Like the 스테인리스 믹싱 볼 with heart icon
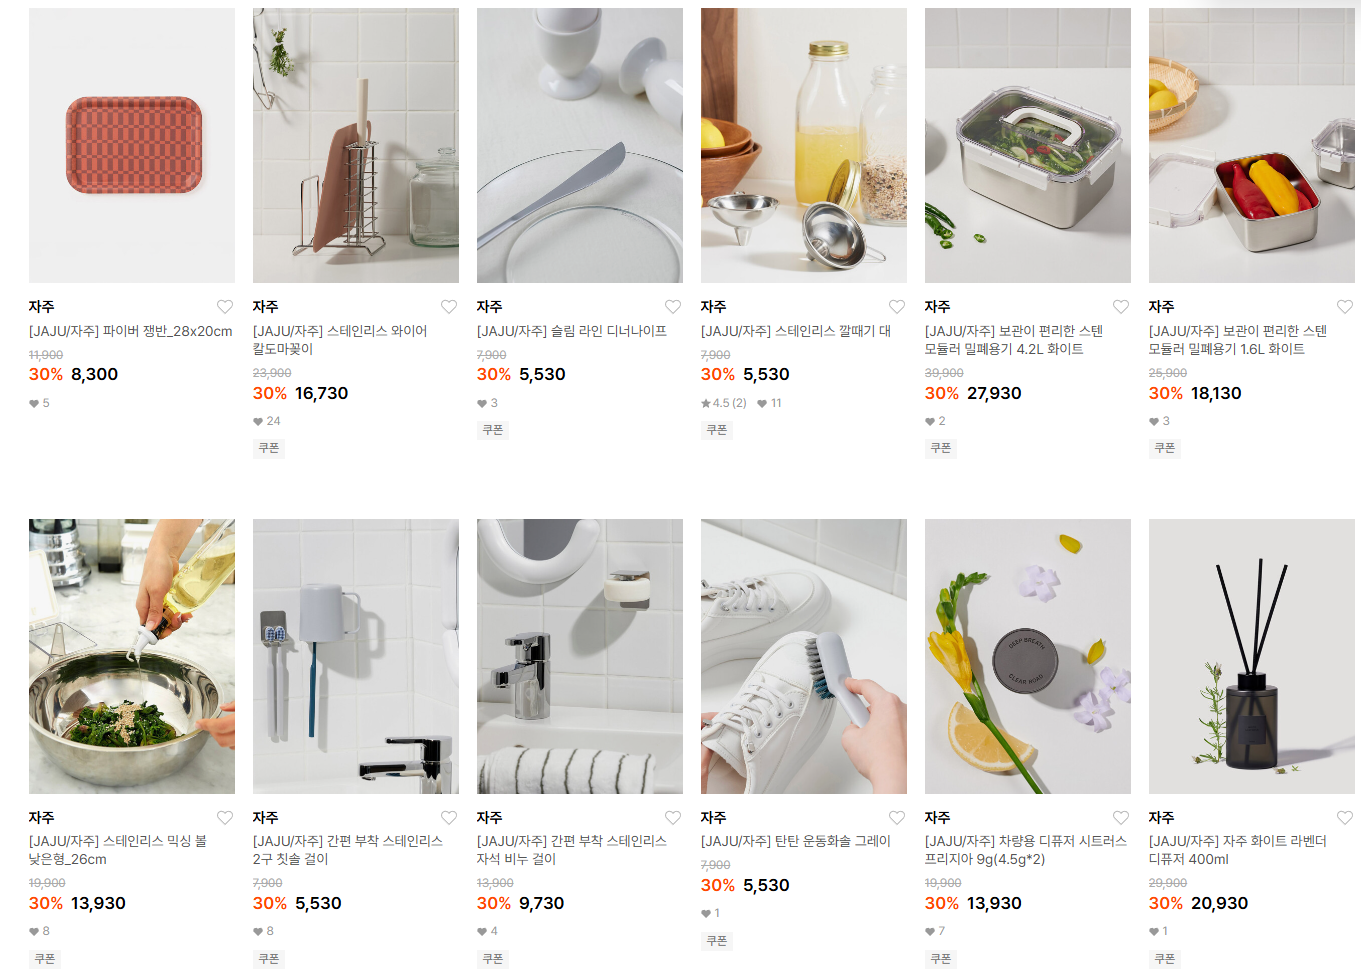1361x969 pixels. coord(225,818)
